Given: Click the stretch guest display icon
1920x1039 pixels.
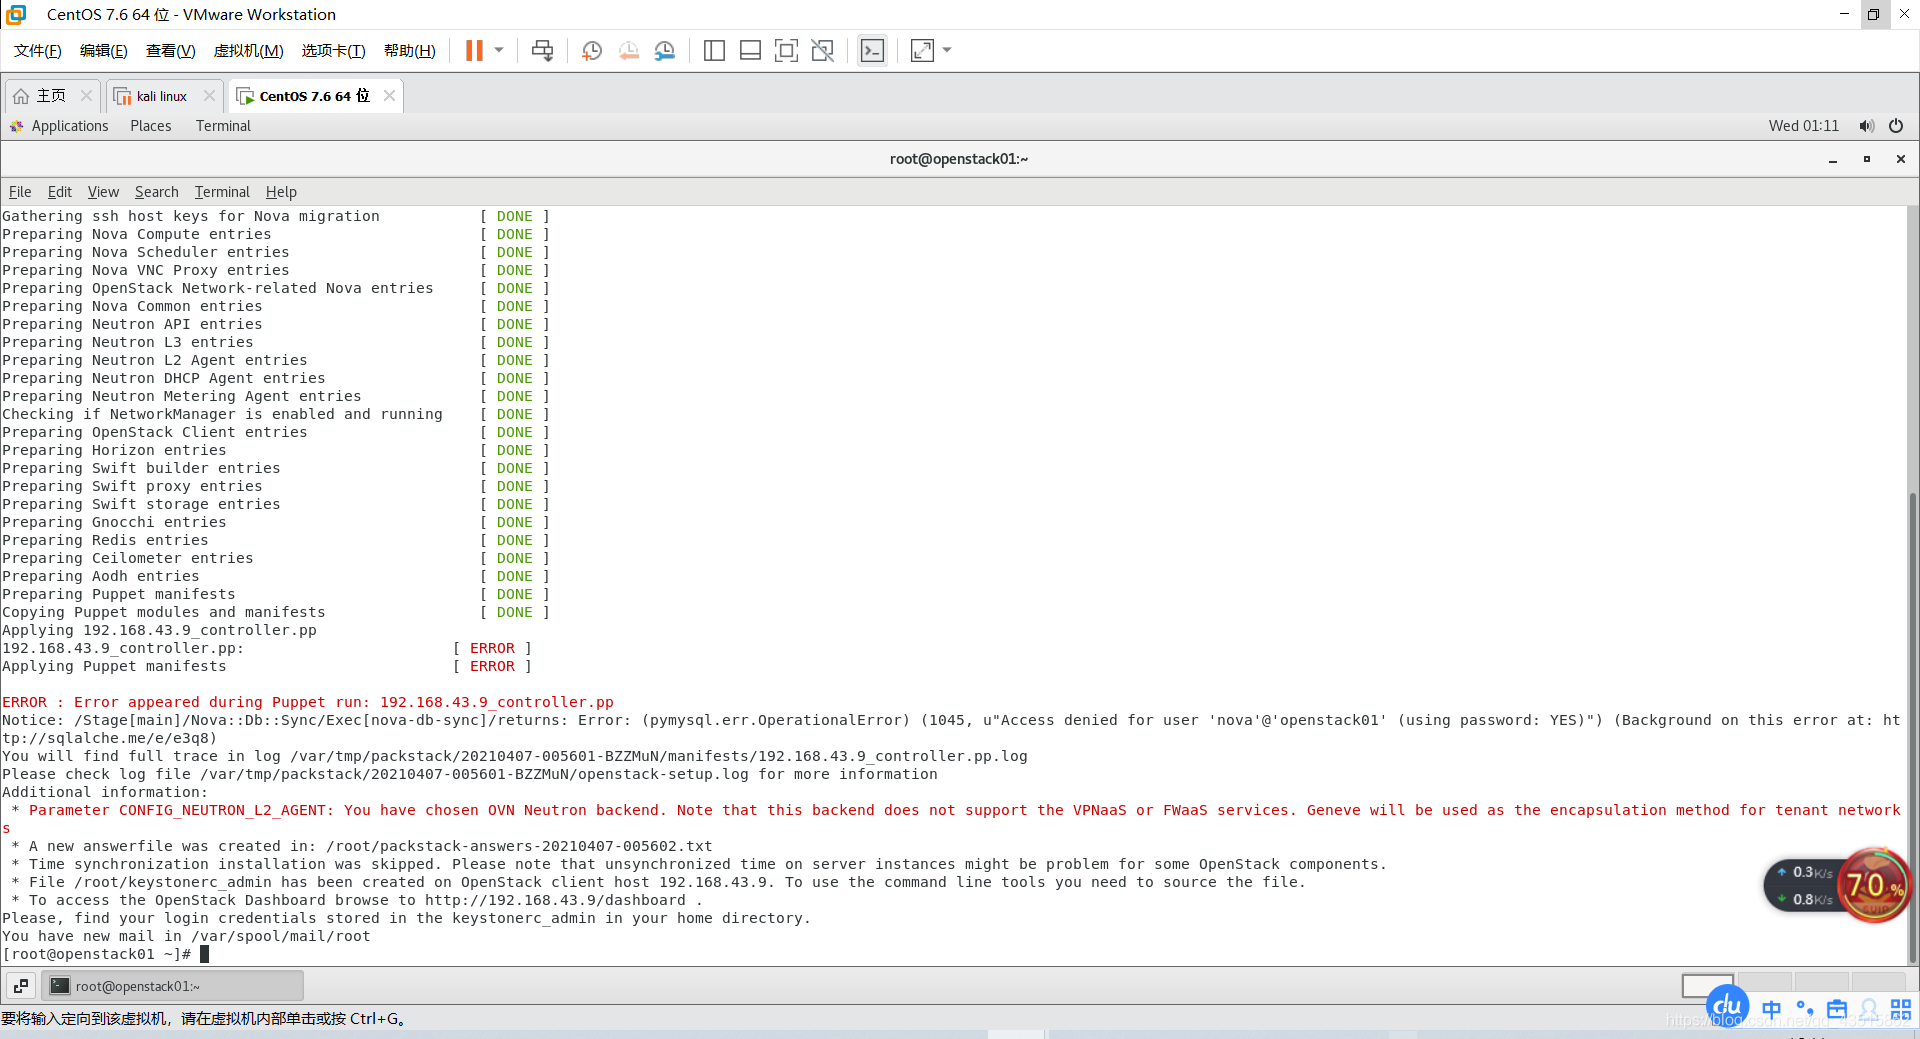Looking at the screenshot, I should point(922,50).
